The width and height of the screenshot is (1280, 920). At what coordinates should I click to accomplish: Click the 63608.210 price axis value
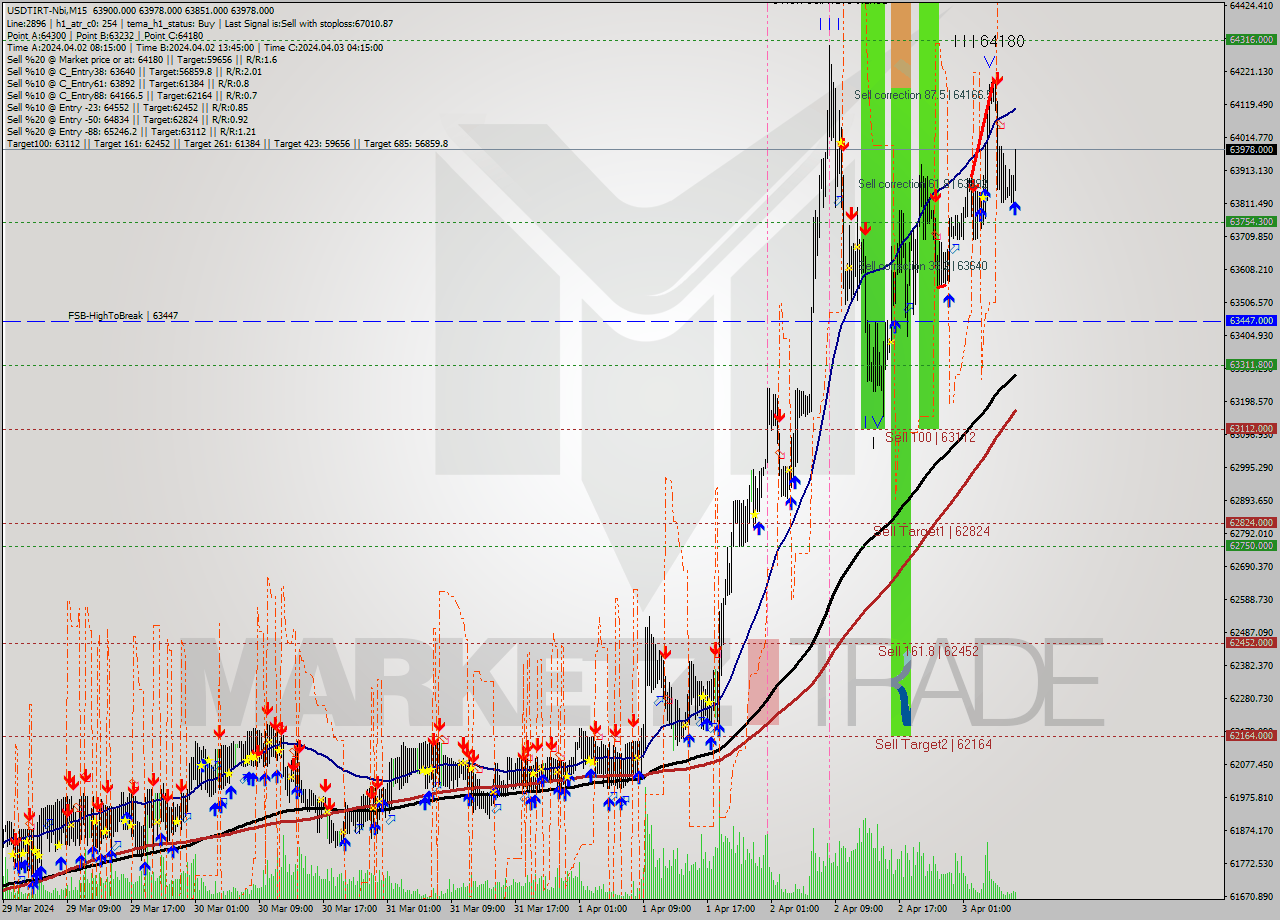(1250, 269)
